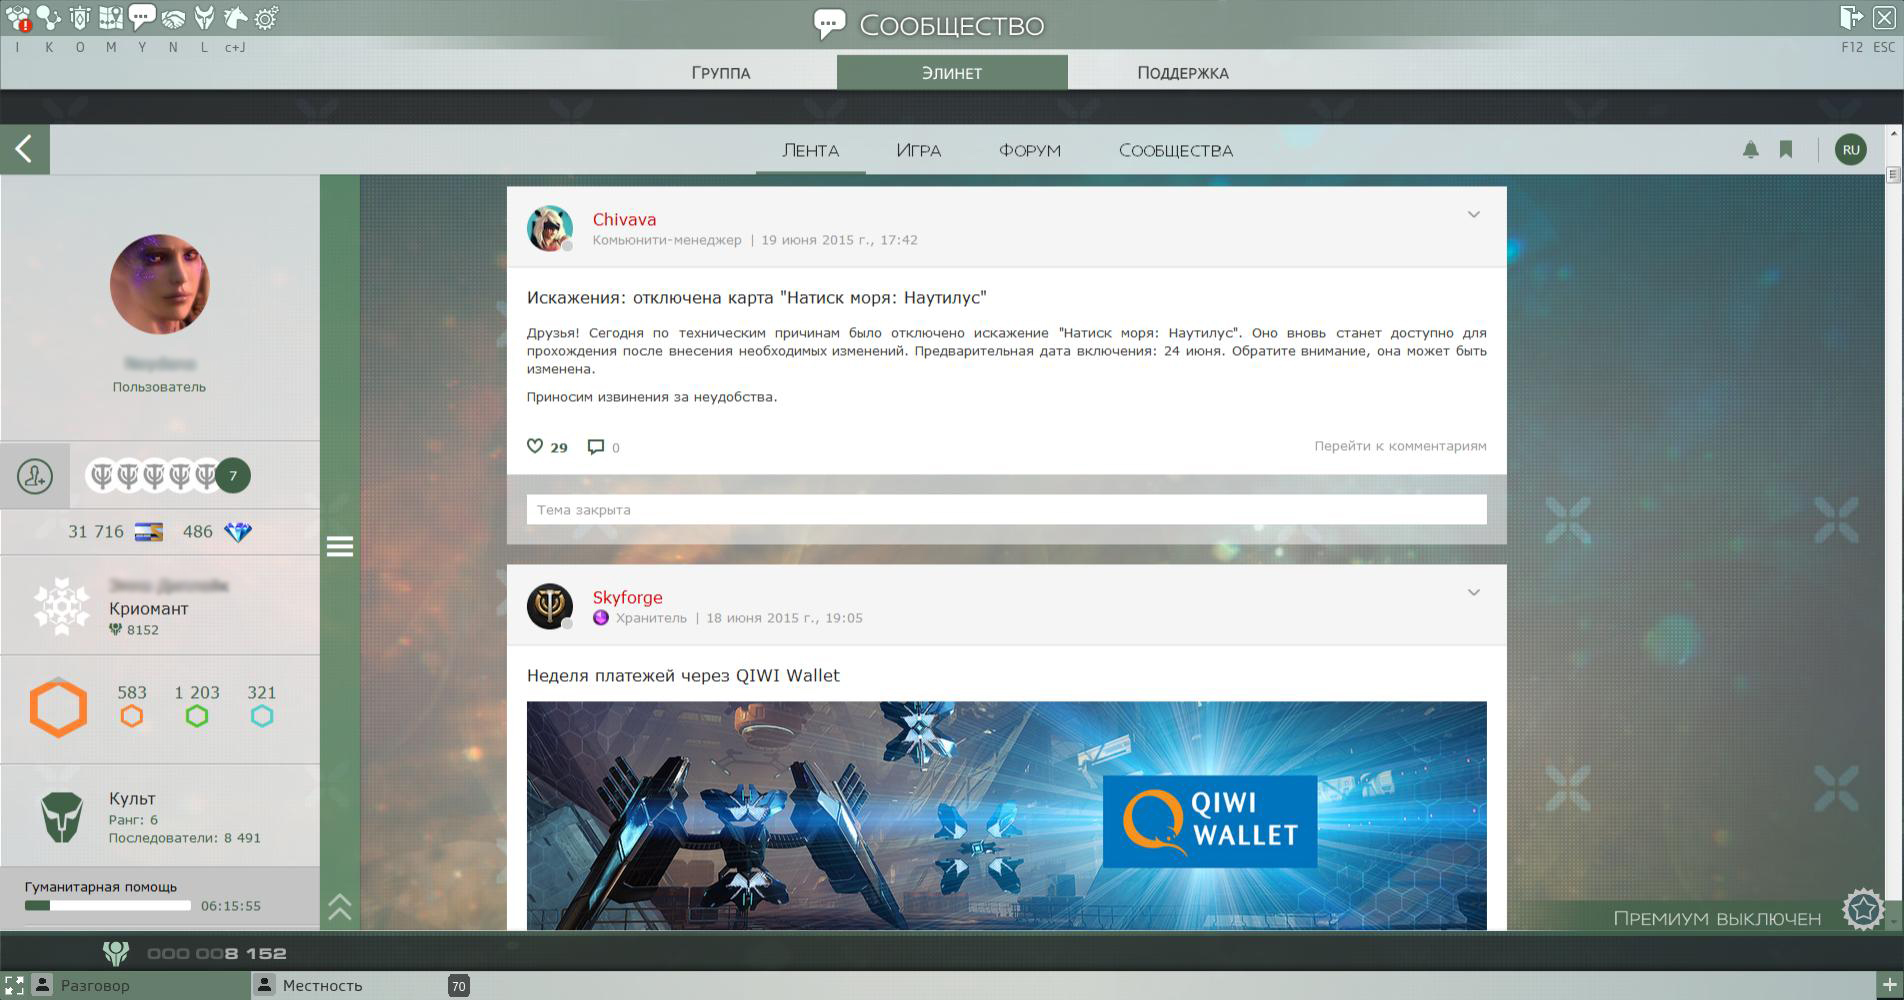
Task: Click the followers badge showing 7
Action: (233, 476)
